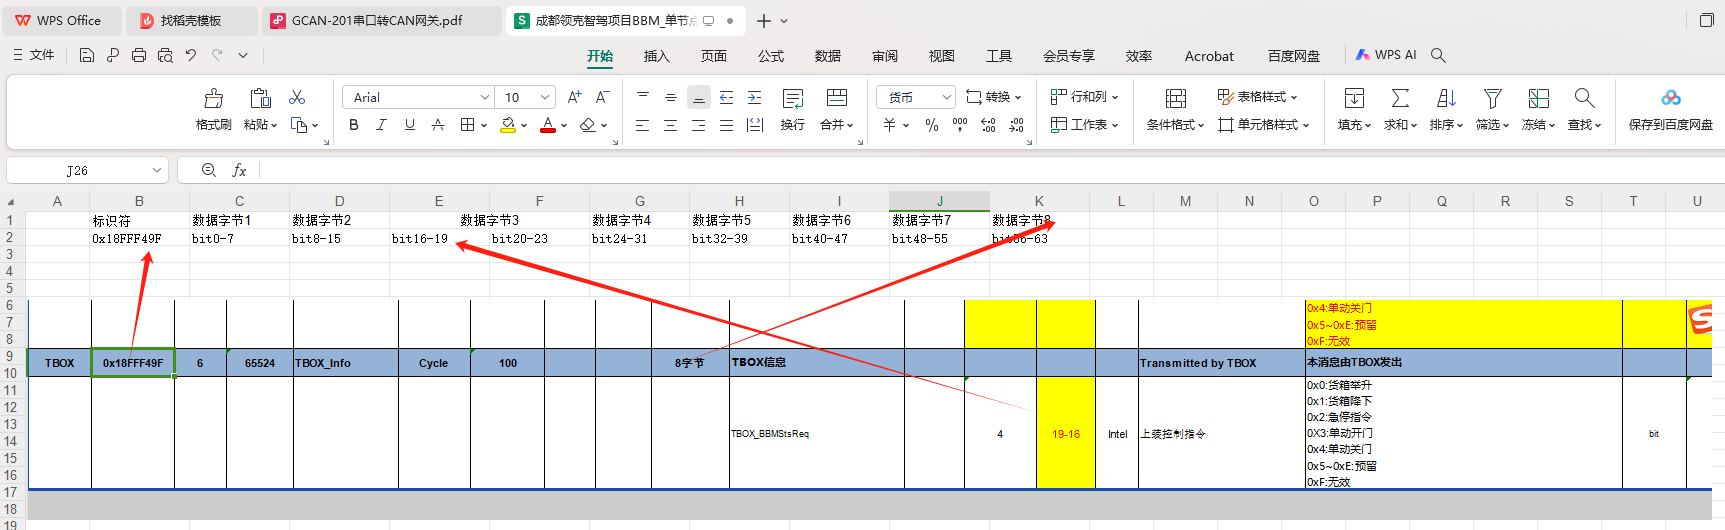Viewport: 1725px width, 530px height.
Task: Toggle bottom vertical alignment
Action: [x=699, y=97]
